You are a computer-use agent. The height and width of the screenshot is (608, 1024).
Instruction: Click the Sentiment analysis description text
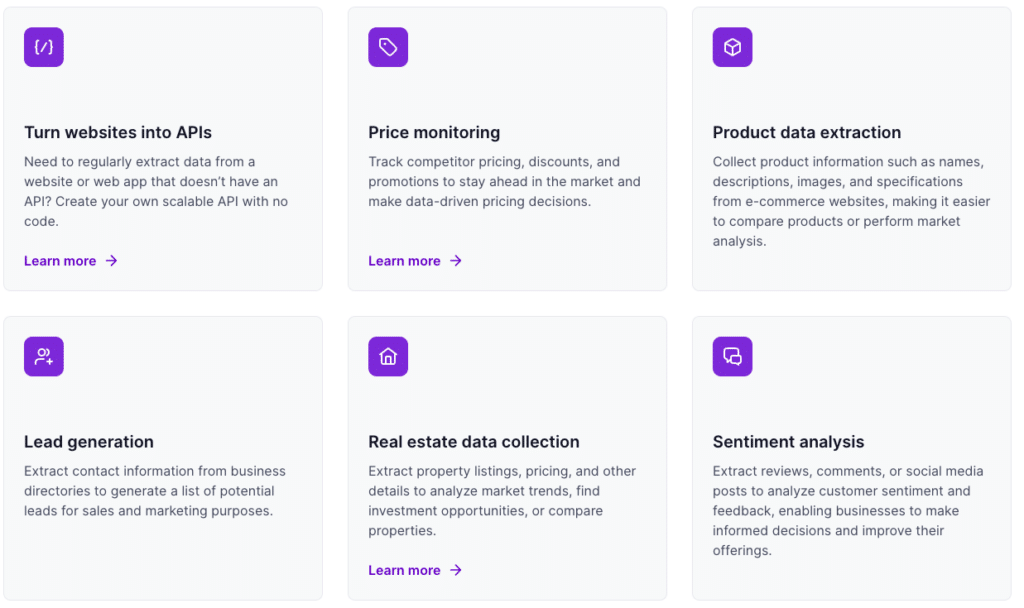click(x=847, y=510)
